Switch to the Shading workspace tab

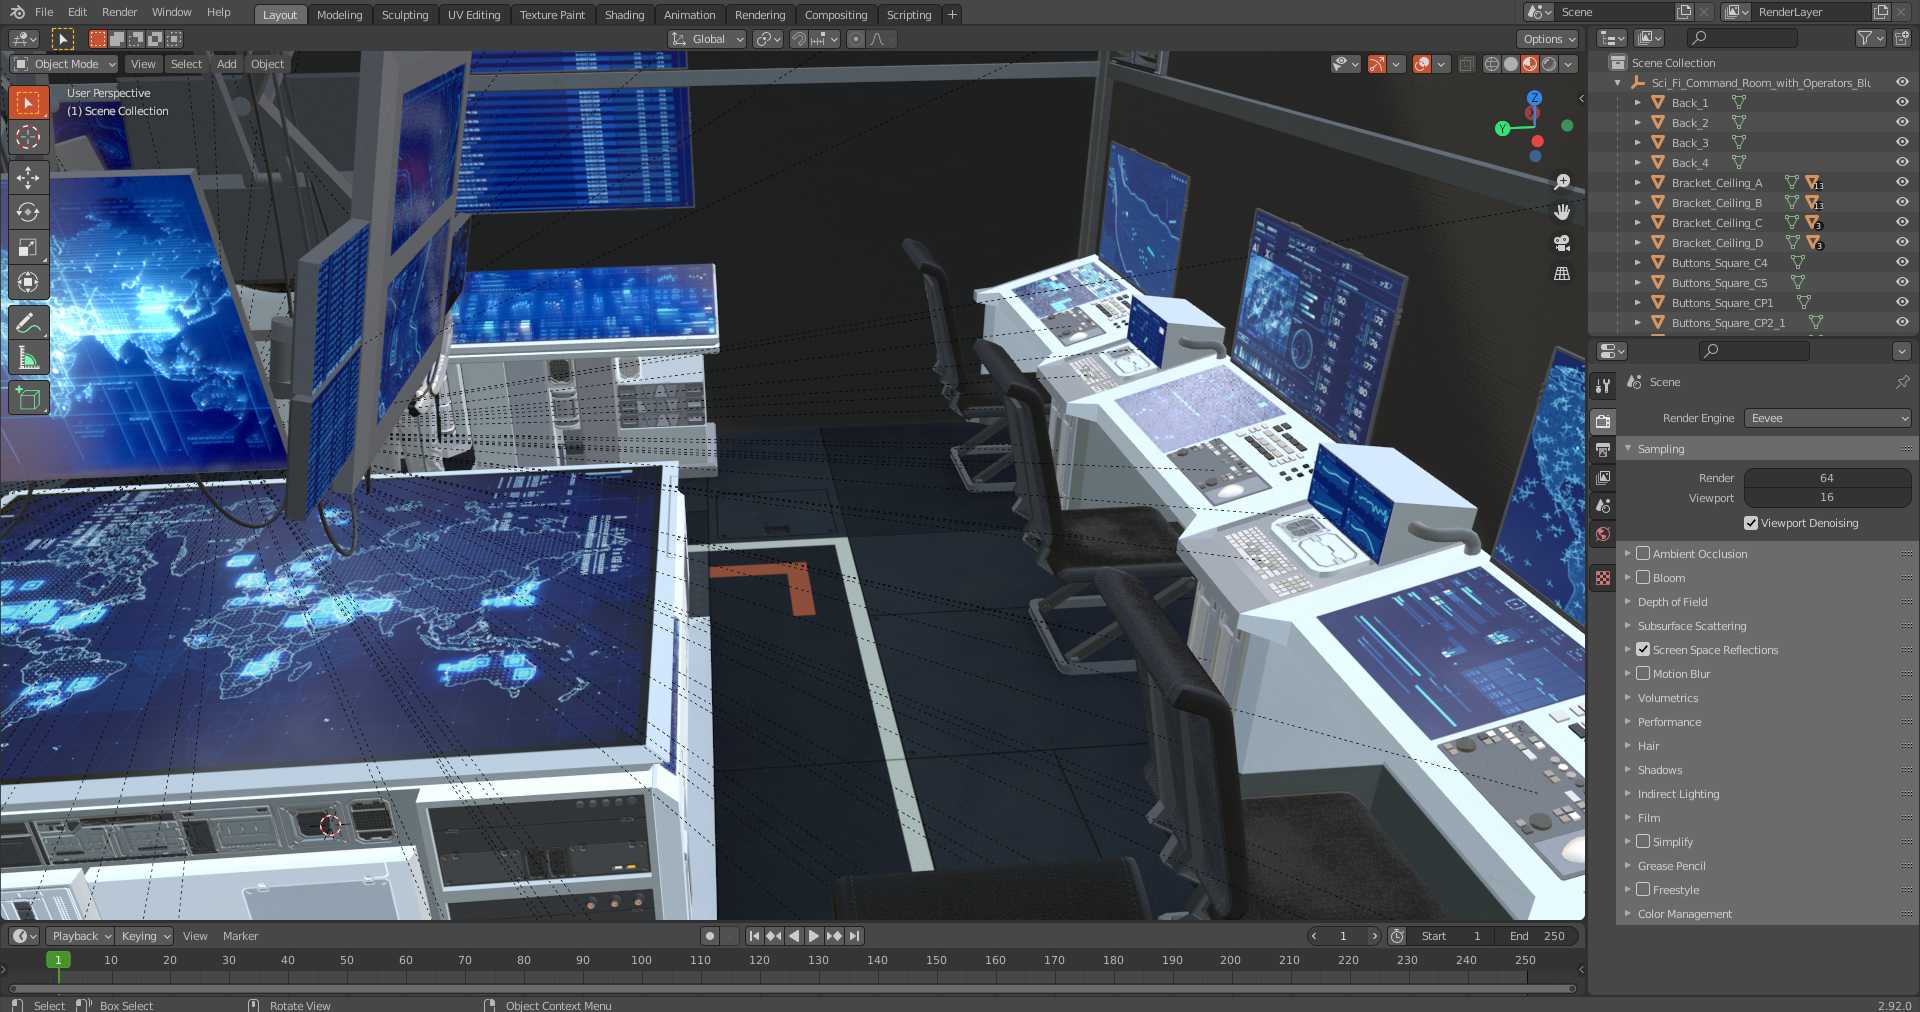pos(624,15)
